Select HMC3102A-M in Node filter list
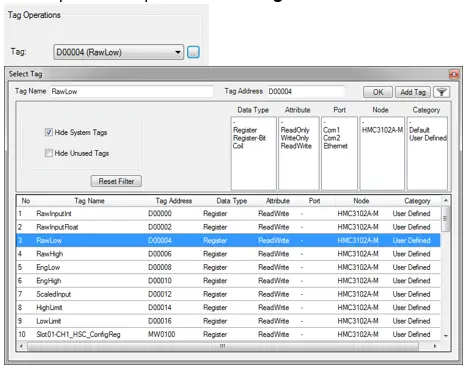 coord(382,130)
